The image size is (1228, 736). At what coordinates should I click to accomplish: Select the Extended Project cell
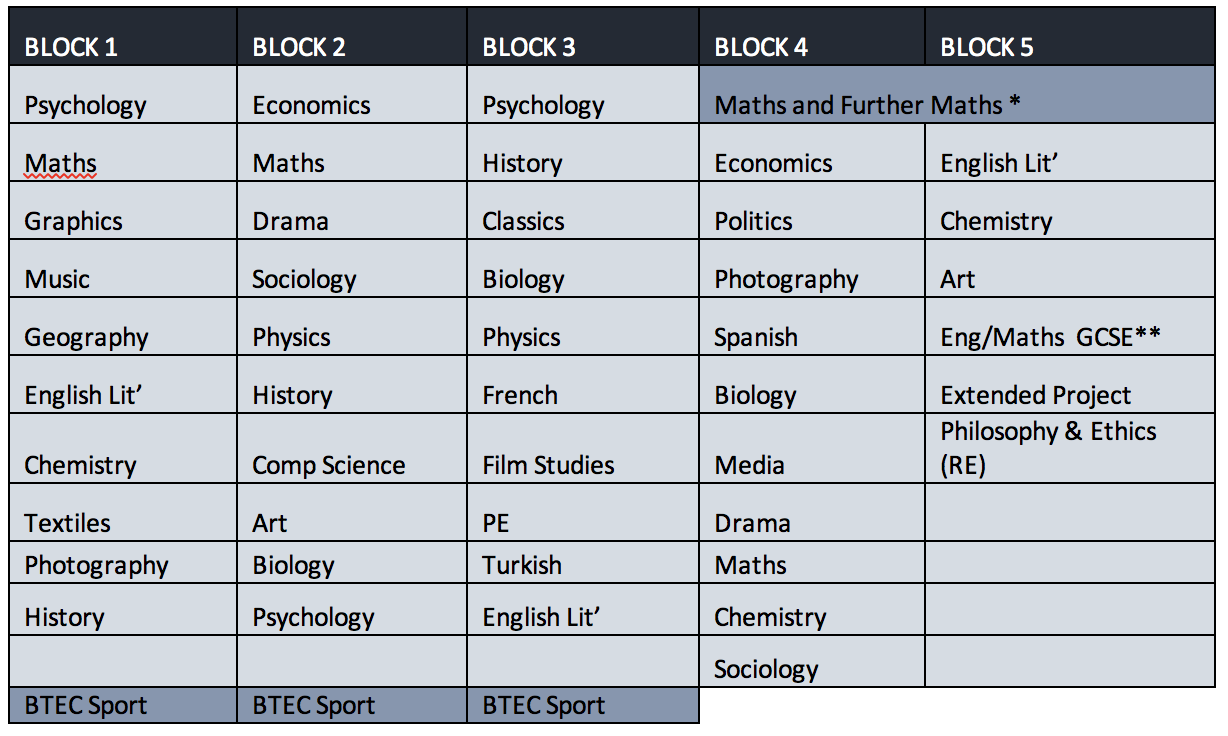pos(1036,395)
